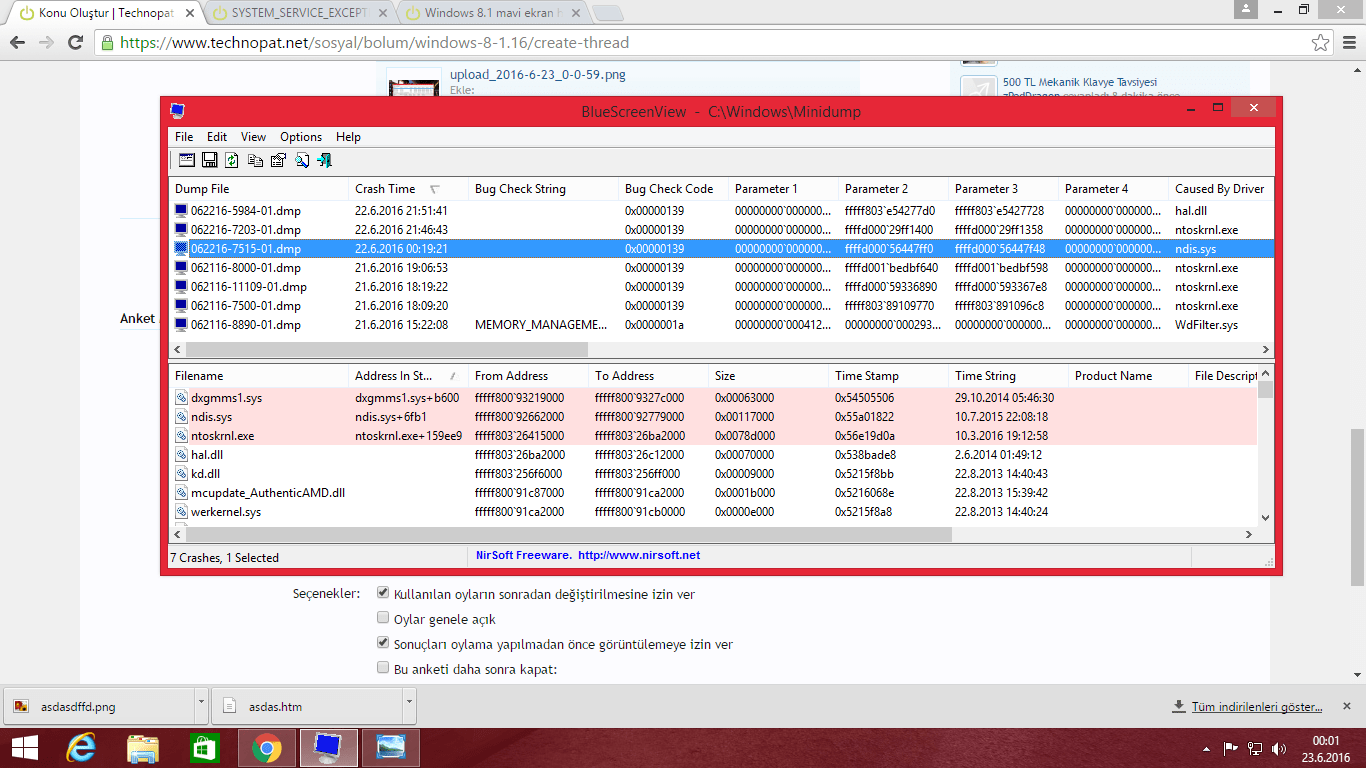Click the dump icon for 062216-5984-01.dmp
Viewport: 1366px width, 768px height.
(181, 211)
